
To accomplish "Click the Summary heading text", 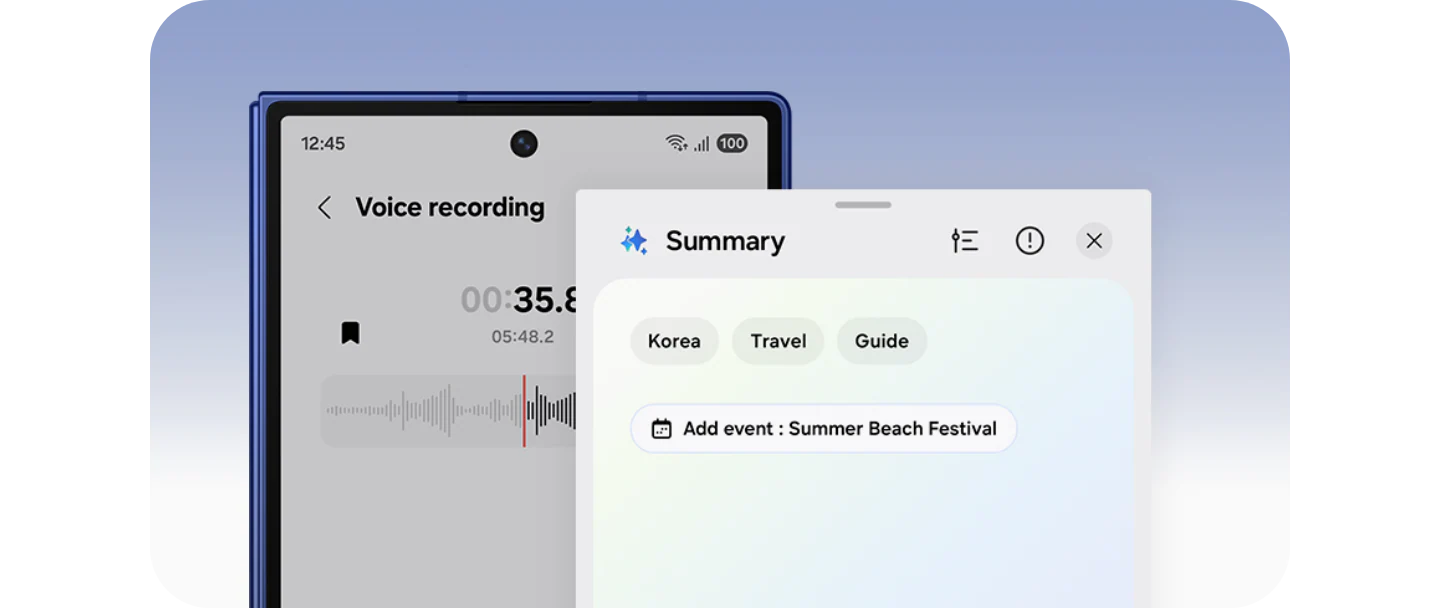I will point(725,241).
